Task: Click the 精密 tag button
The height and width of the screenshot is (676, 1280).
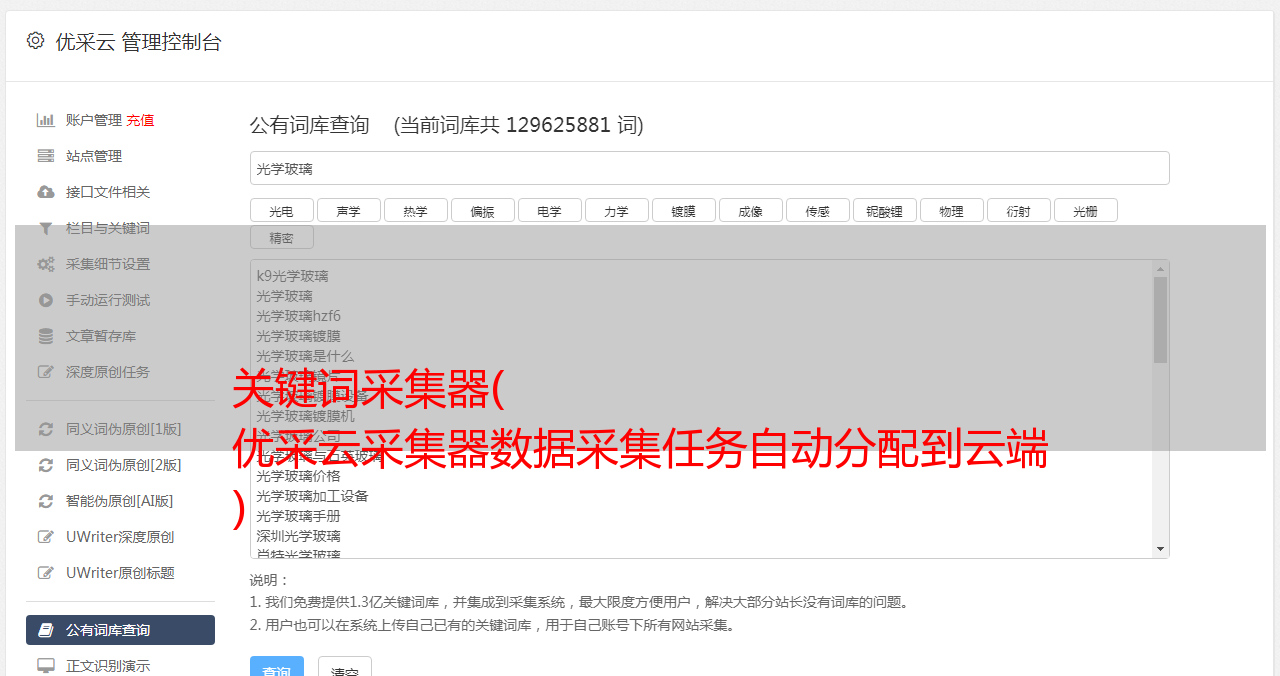Action: 281,237
